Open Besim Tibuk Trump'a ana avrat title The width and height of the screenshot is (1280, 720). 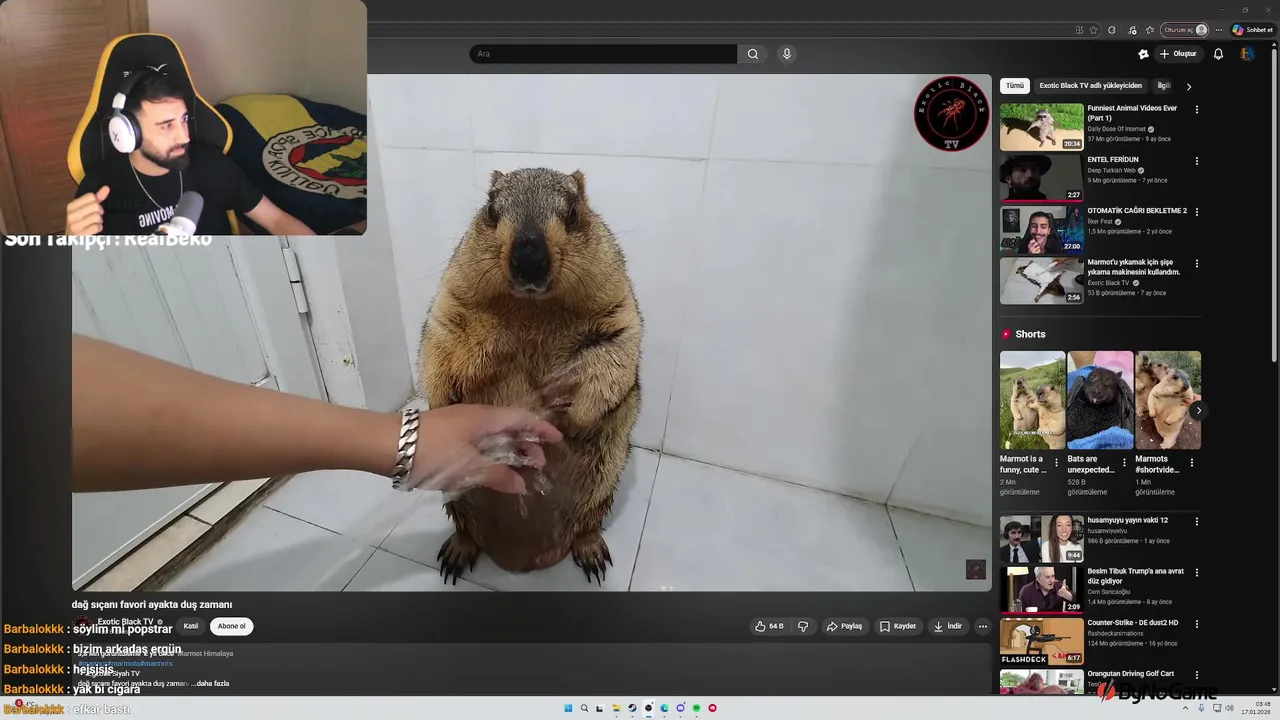click(x=1136, y=576)
